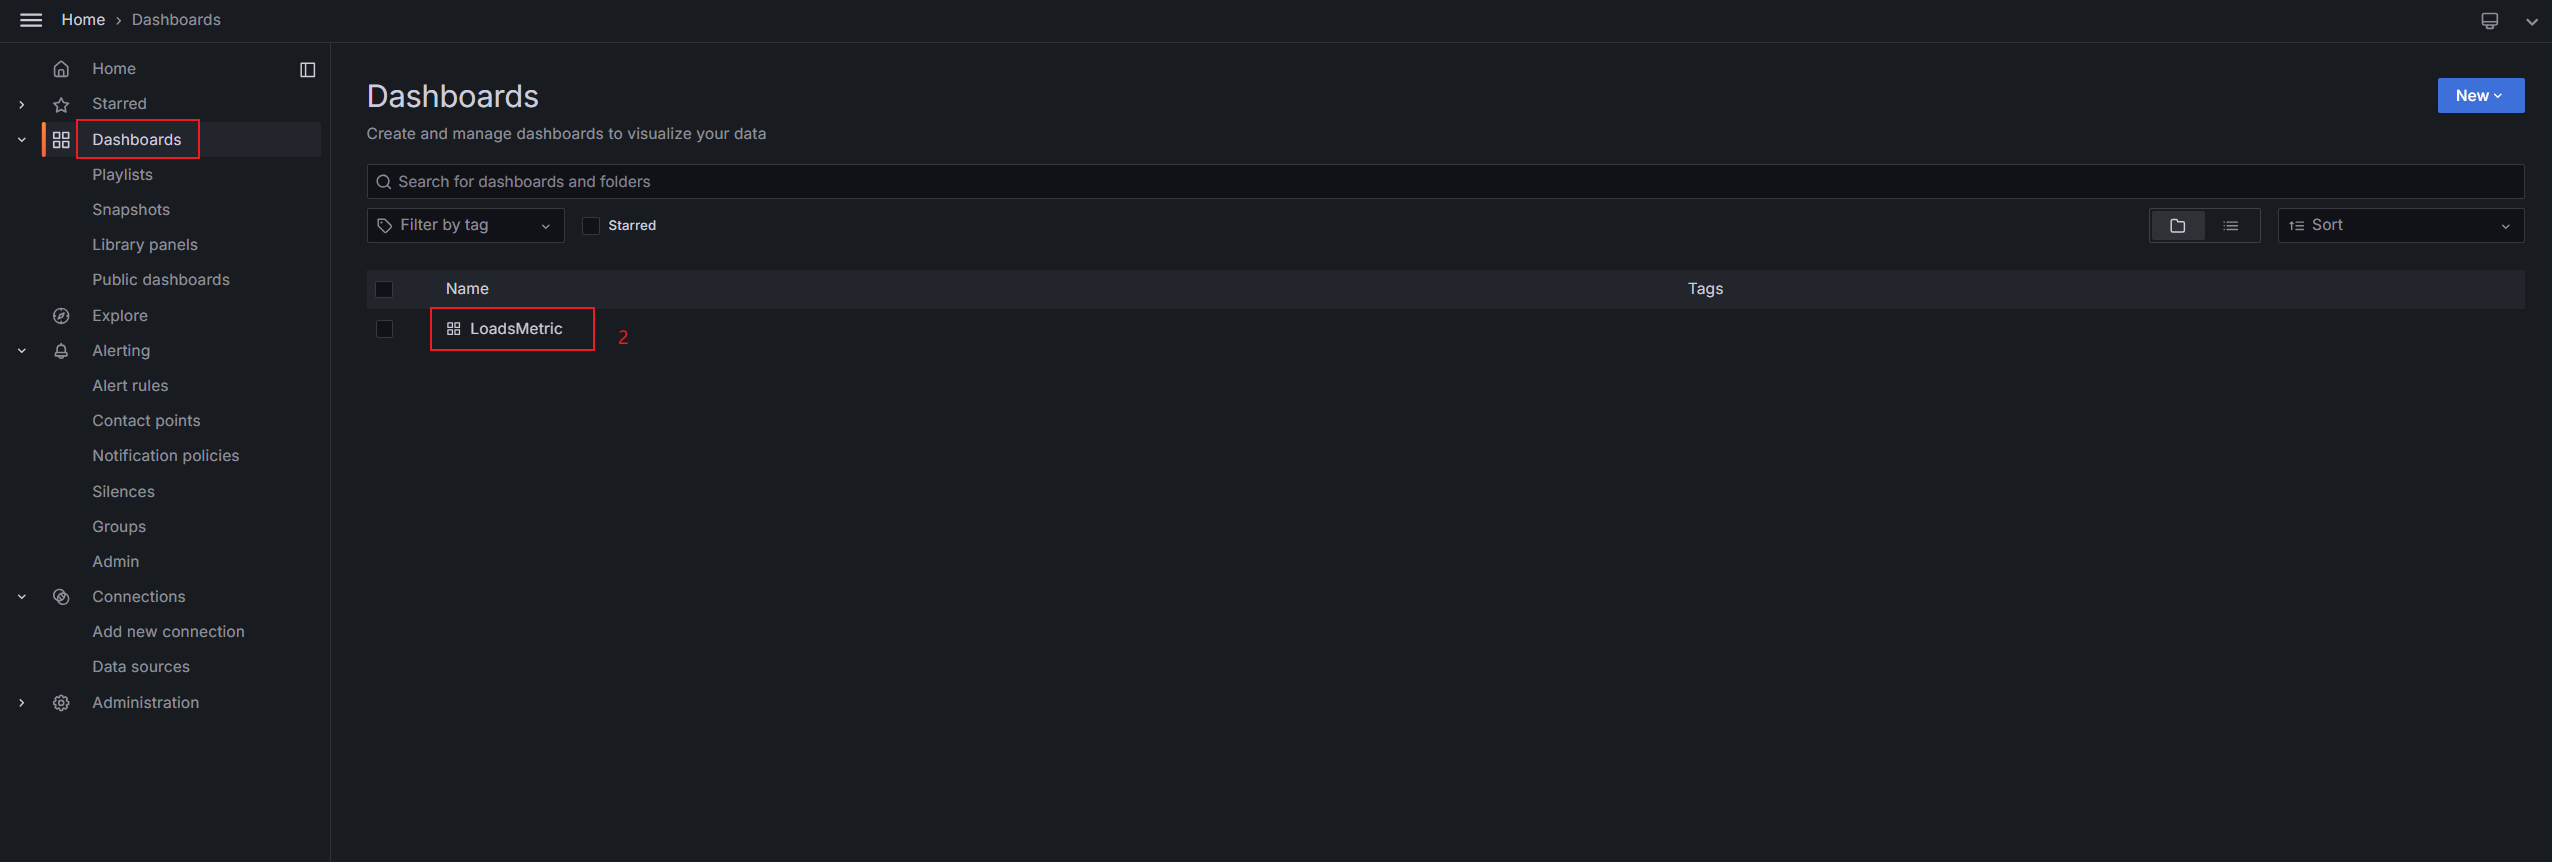Open the LoadsMetric dashboard link

point(516,329)
